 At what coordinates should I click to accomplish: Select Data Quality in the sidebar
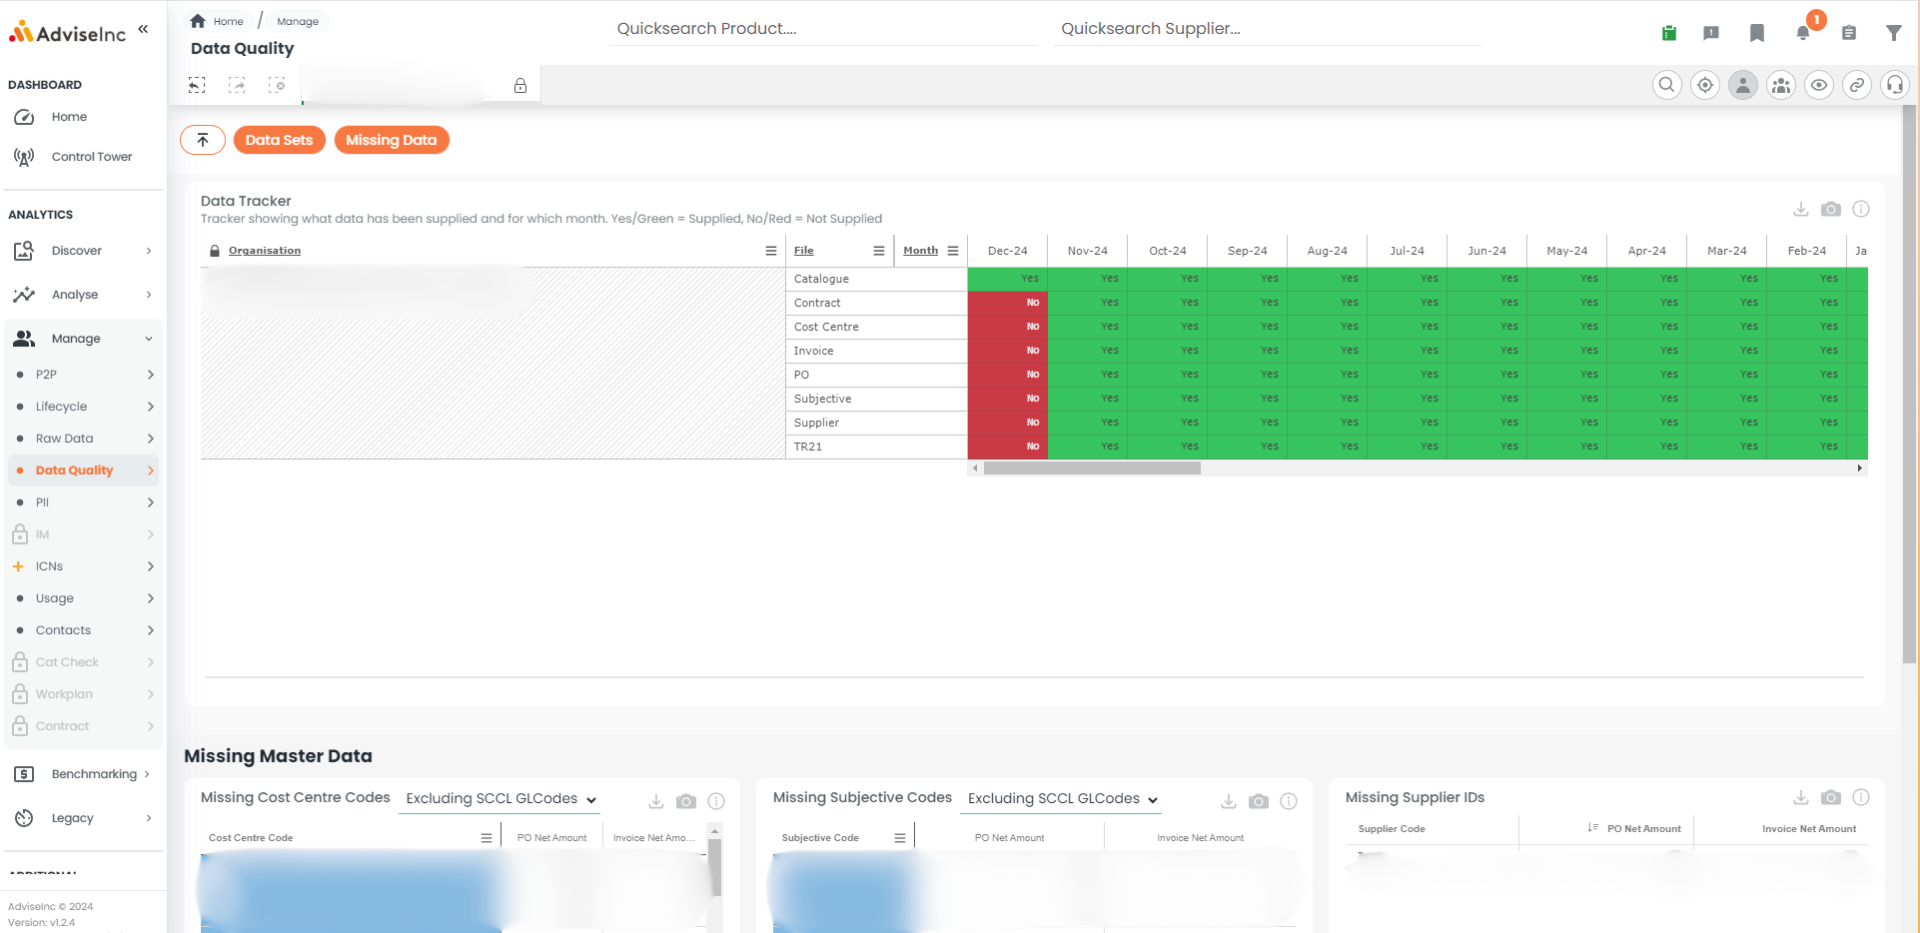coord(84,471)
